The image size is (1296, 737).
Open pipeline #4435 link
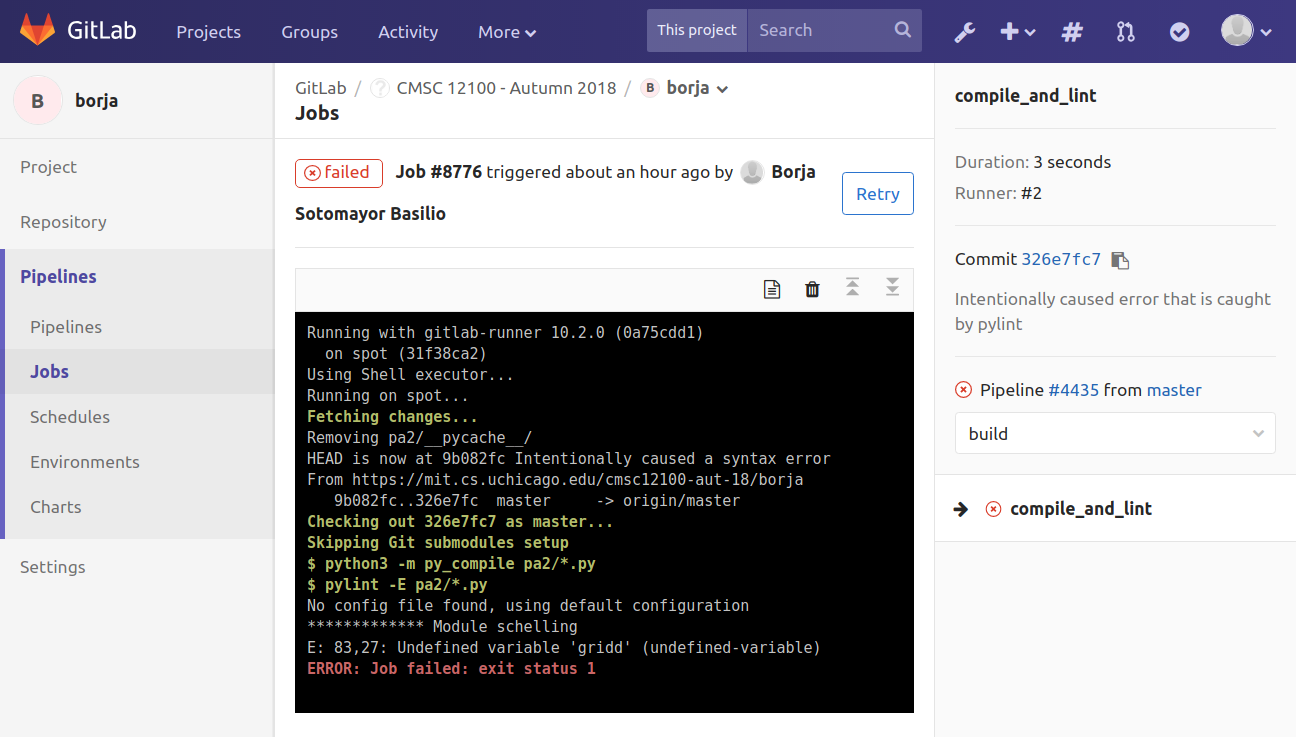click(x=1073, y=390)
